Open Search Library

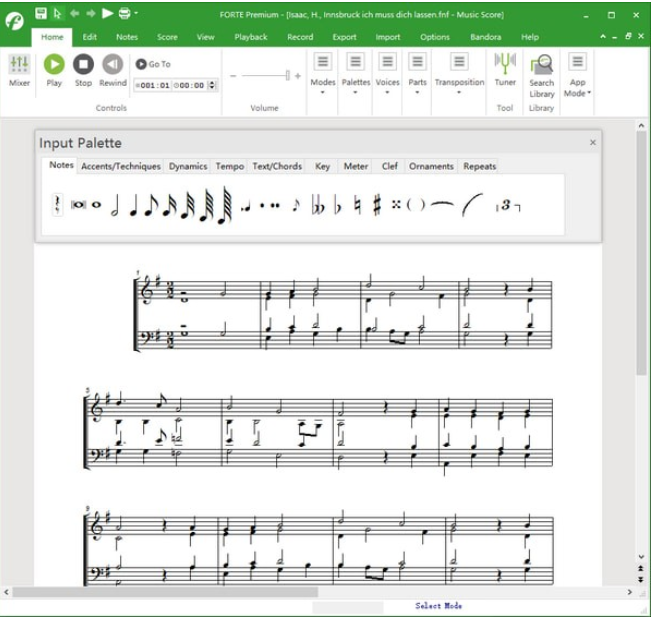point(541,75)
